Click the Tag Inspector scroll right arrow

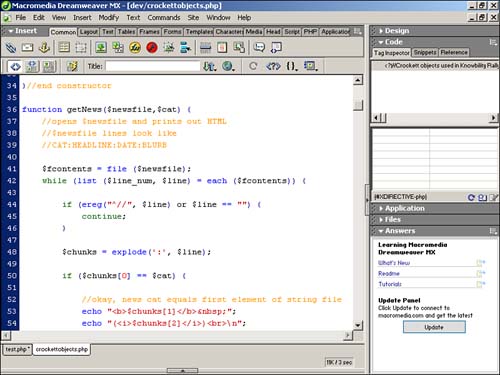pyautogui.click(x=493, y=118)
